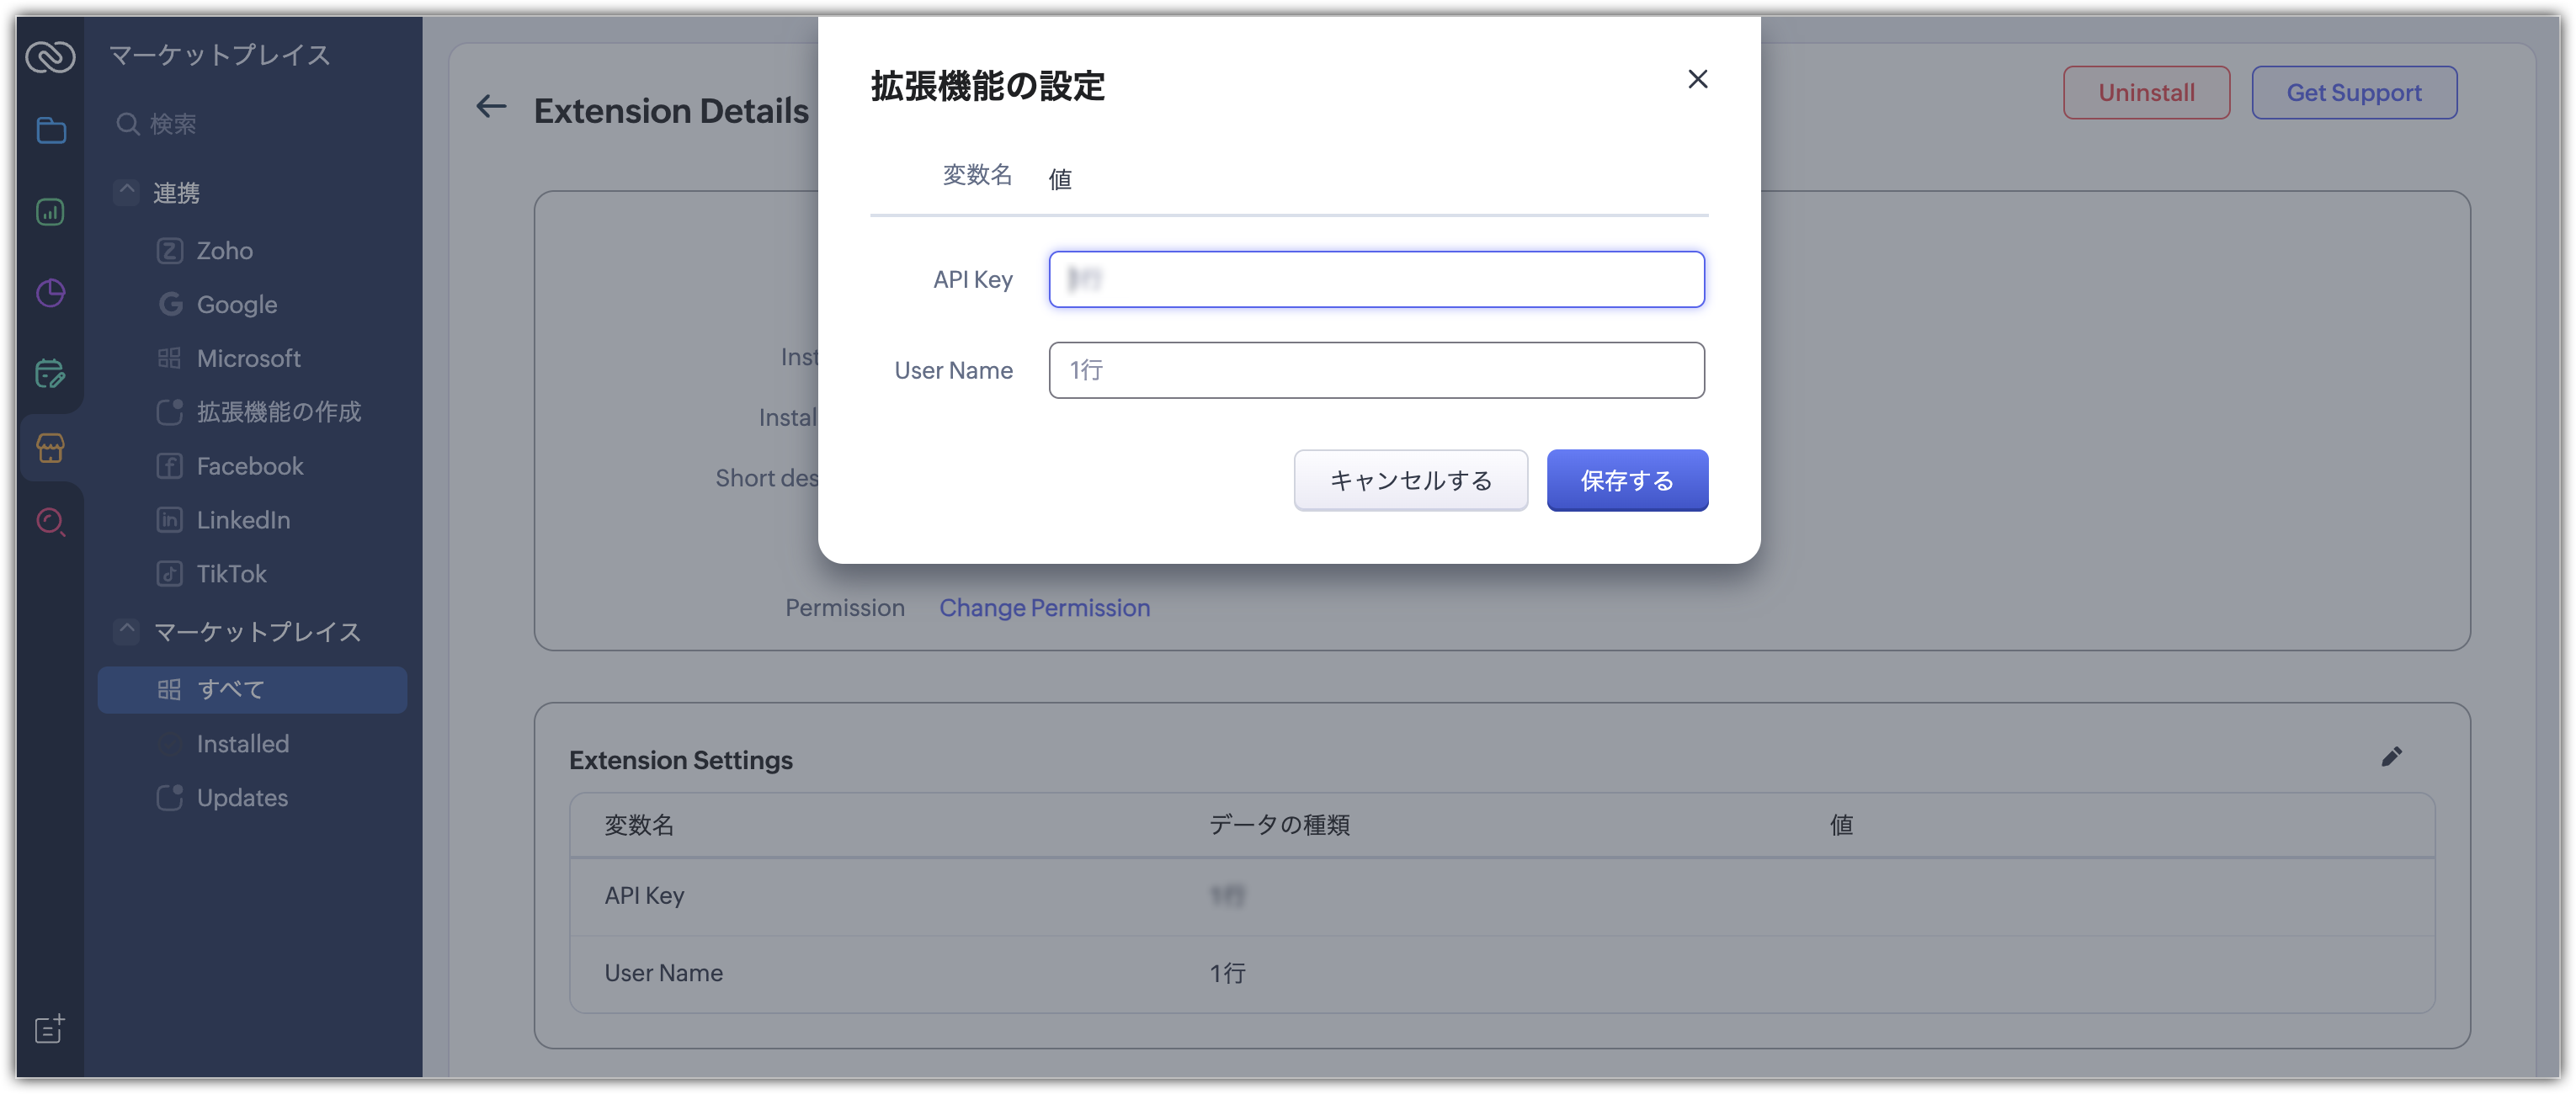This screenshot has height=1094, width=2576.
Task: Open the calendar edit icon in rail
Action: [51, 374]
